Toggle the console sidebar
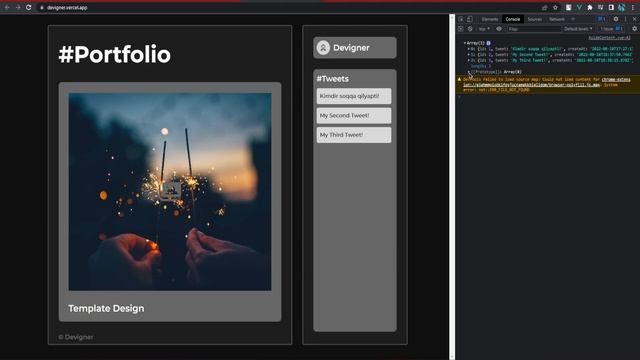 pyautogui.click(x=461, y=29)
